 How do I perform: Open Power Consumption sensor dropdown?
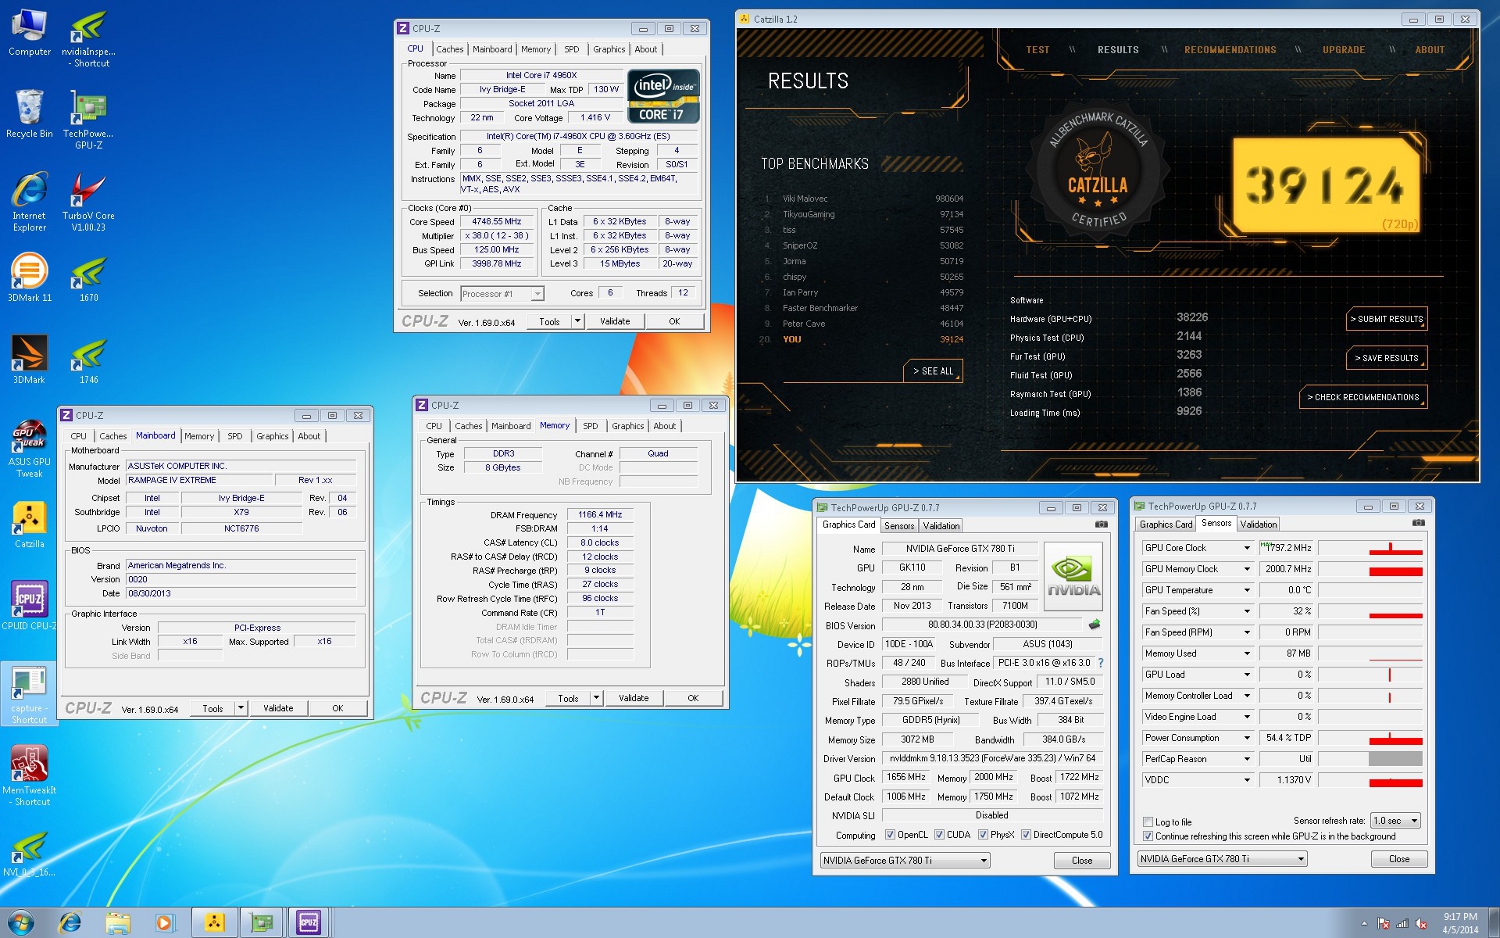pos(1247,738)
